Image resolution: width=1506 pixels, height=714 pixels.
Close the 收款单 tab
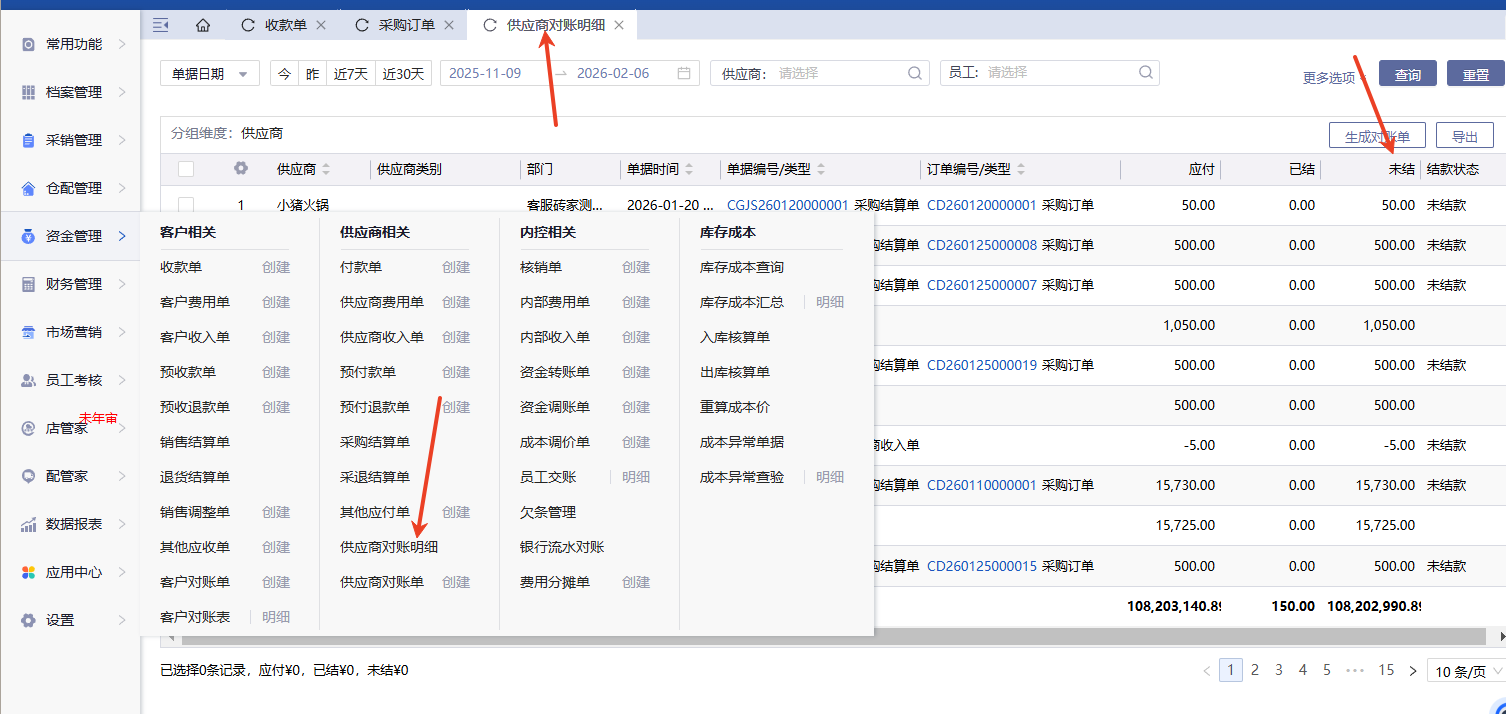click(x=320, y=25)
